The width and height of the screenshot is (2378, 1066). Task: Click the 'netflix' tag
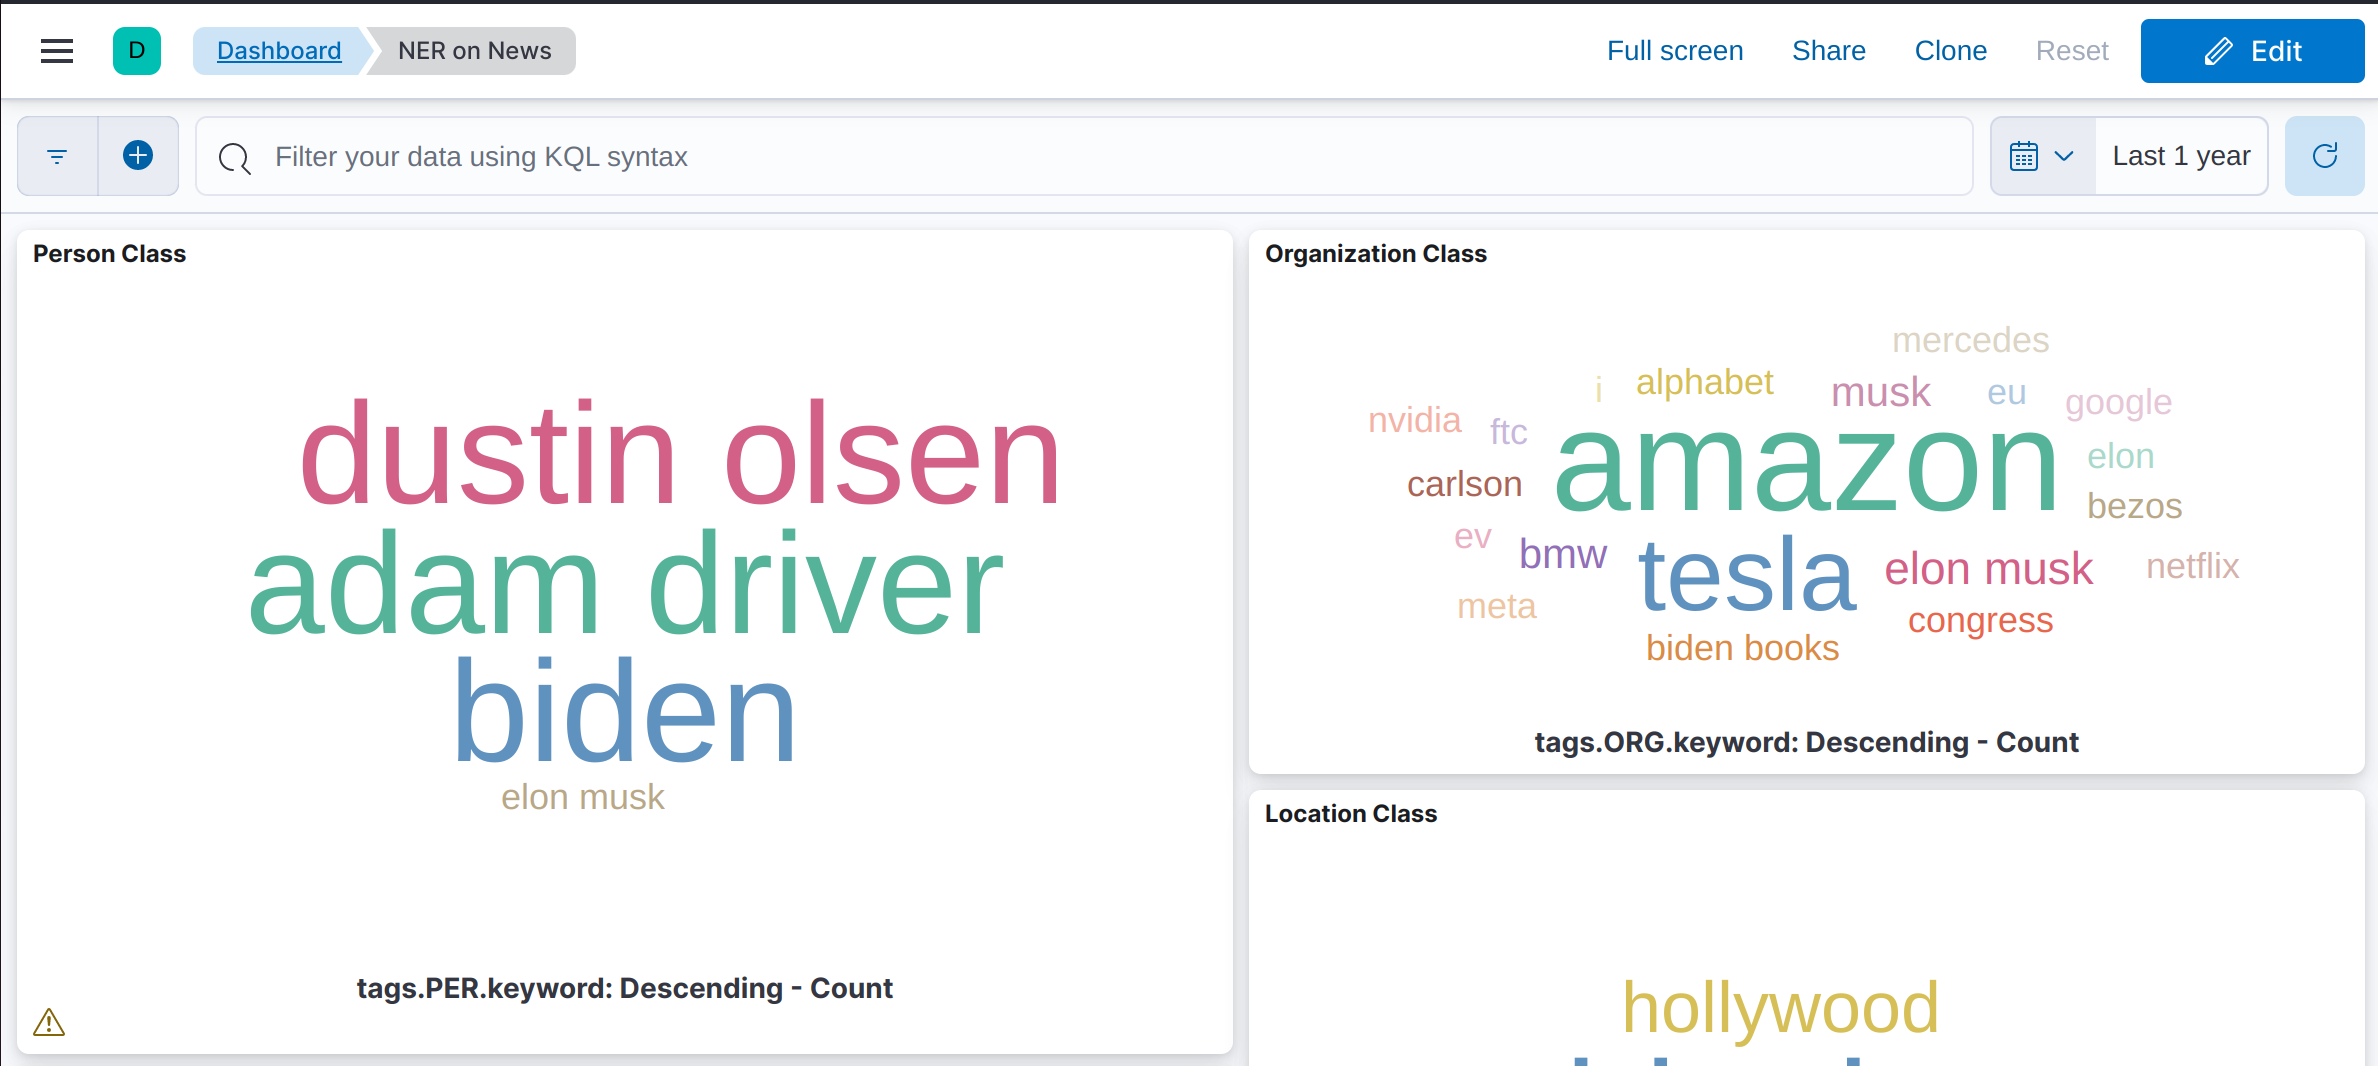tap(2192, 566)
